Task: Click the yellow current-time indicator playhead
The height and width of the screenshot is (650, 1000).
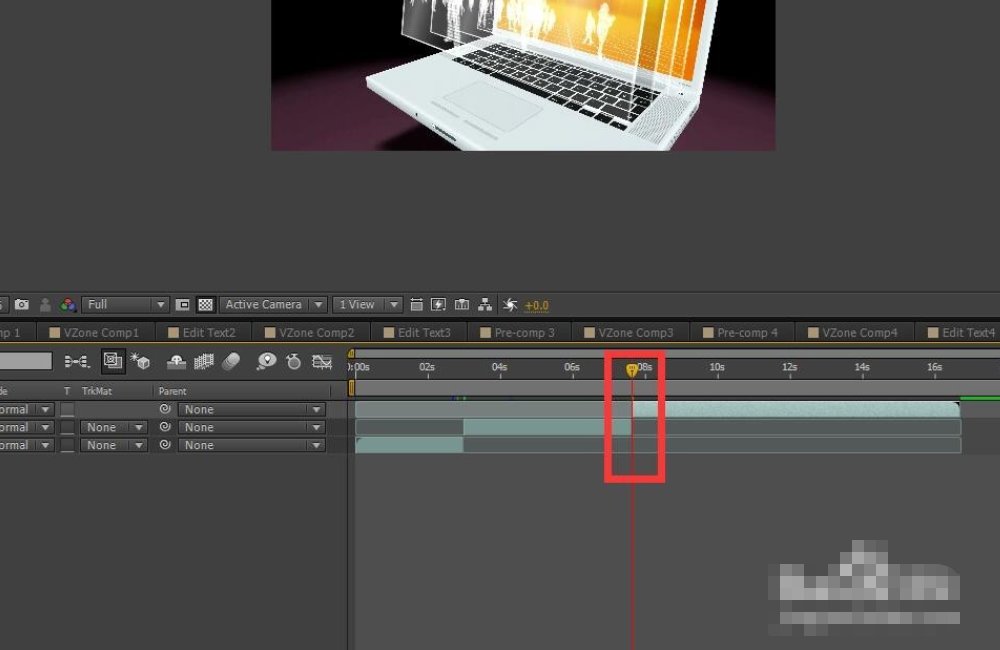Action: tap(632, 370)
